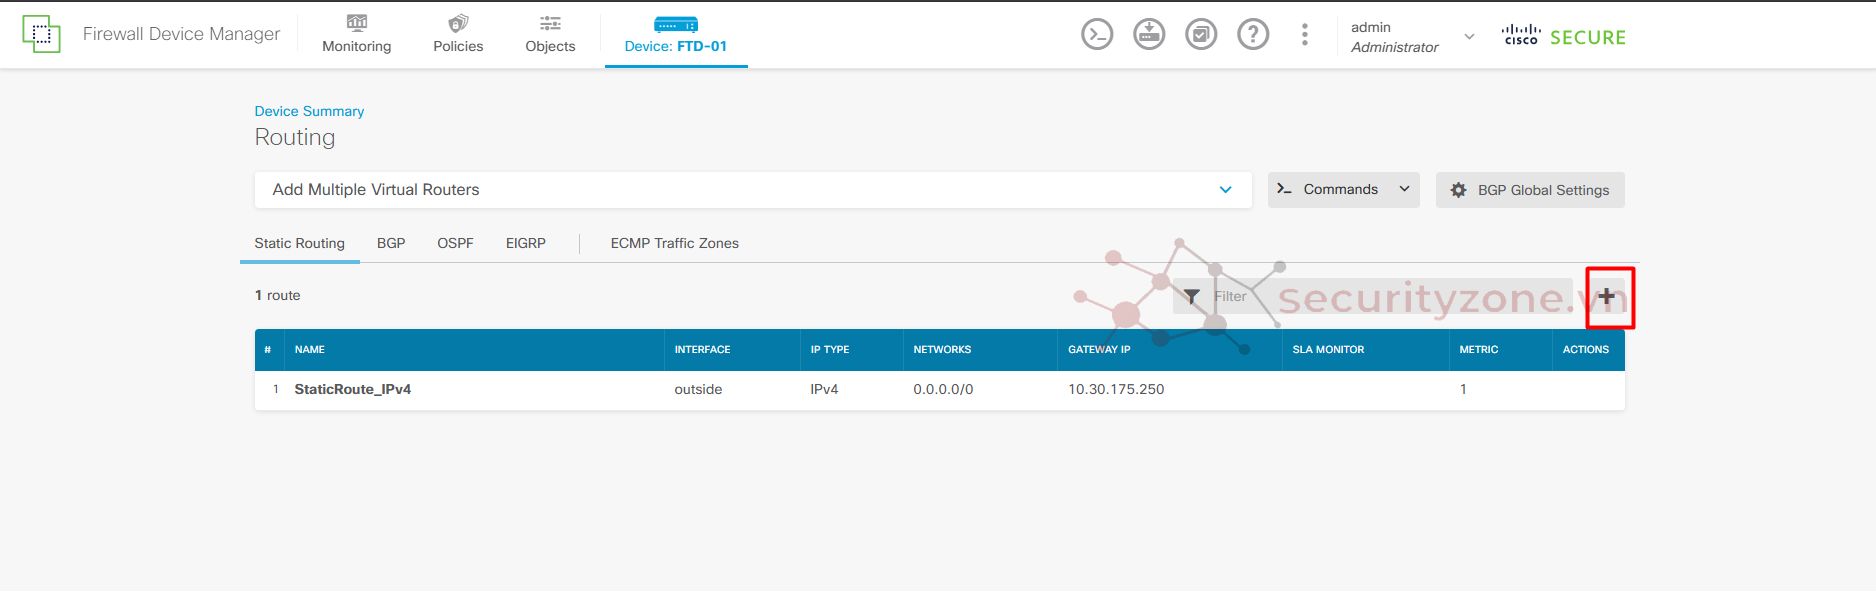The image size is (1876, 591).
Task: Switch to the ECMP Traffic Zones tab
Action: [674, 243]
